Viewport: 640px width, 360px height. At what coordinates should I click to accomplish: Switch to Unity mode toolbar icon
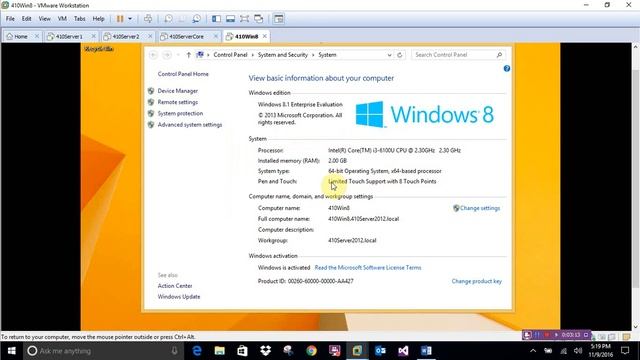pos(258,19)
